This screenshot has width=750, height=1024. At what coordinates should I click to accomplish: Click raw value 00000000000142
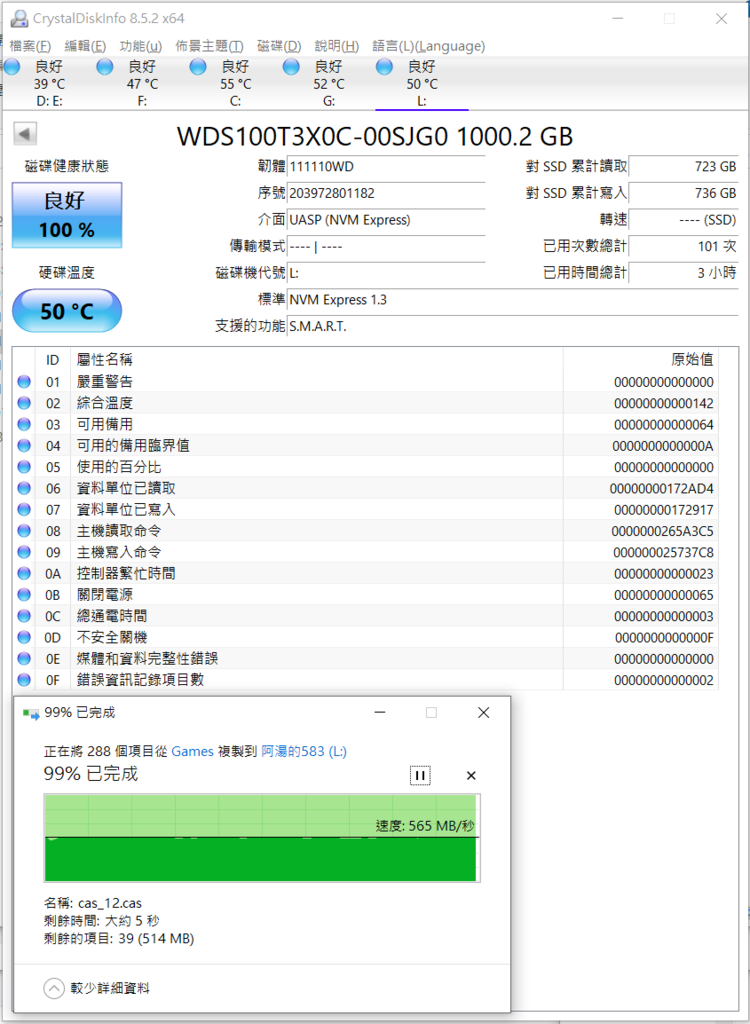point(664,404)
